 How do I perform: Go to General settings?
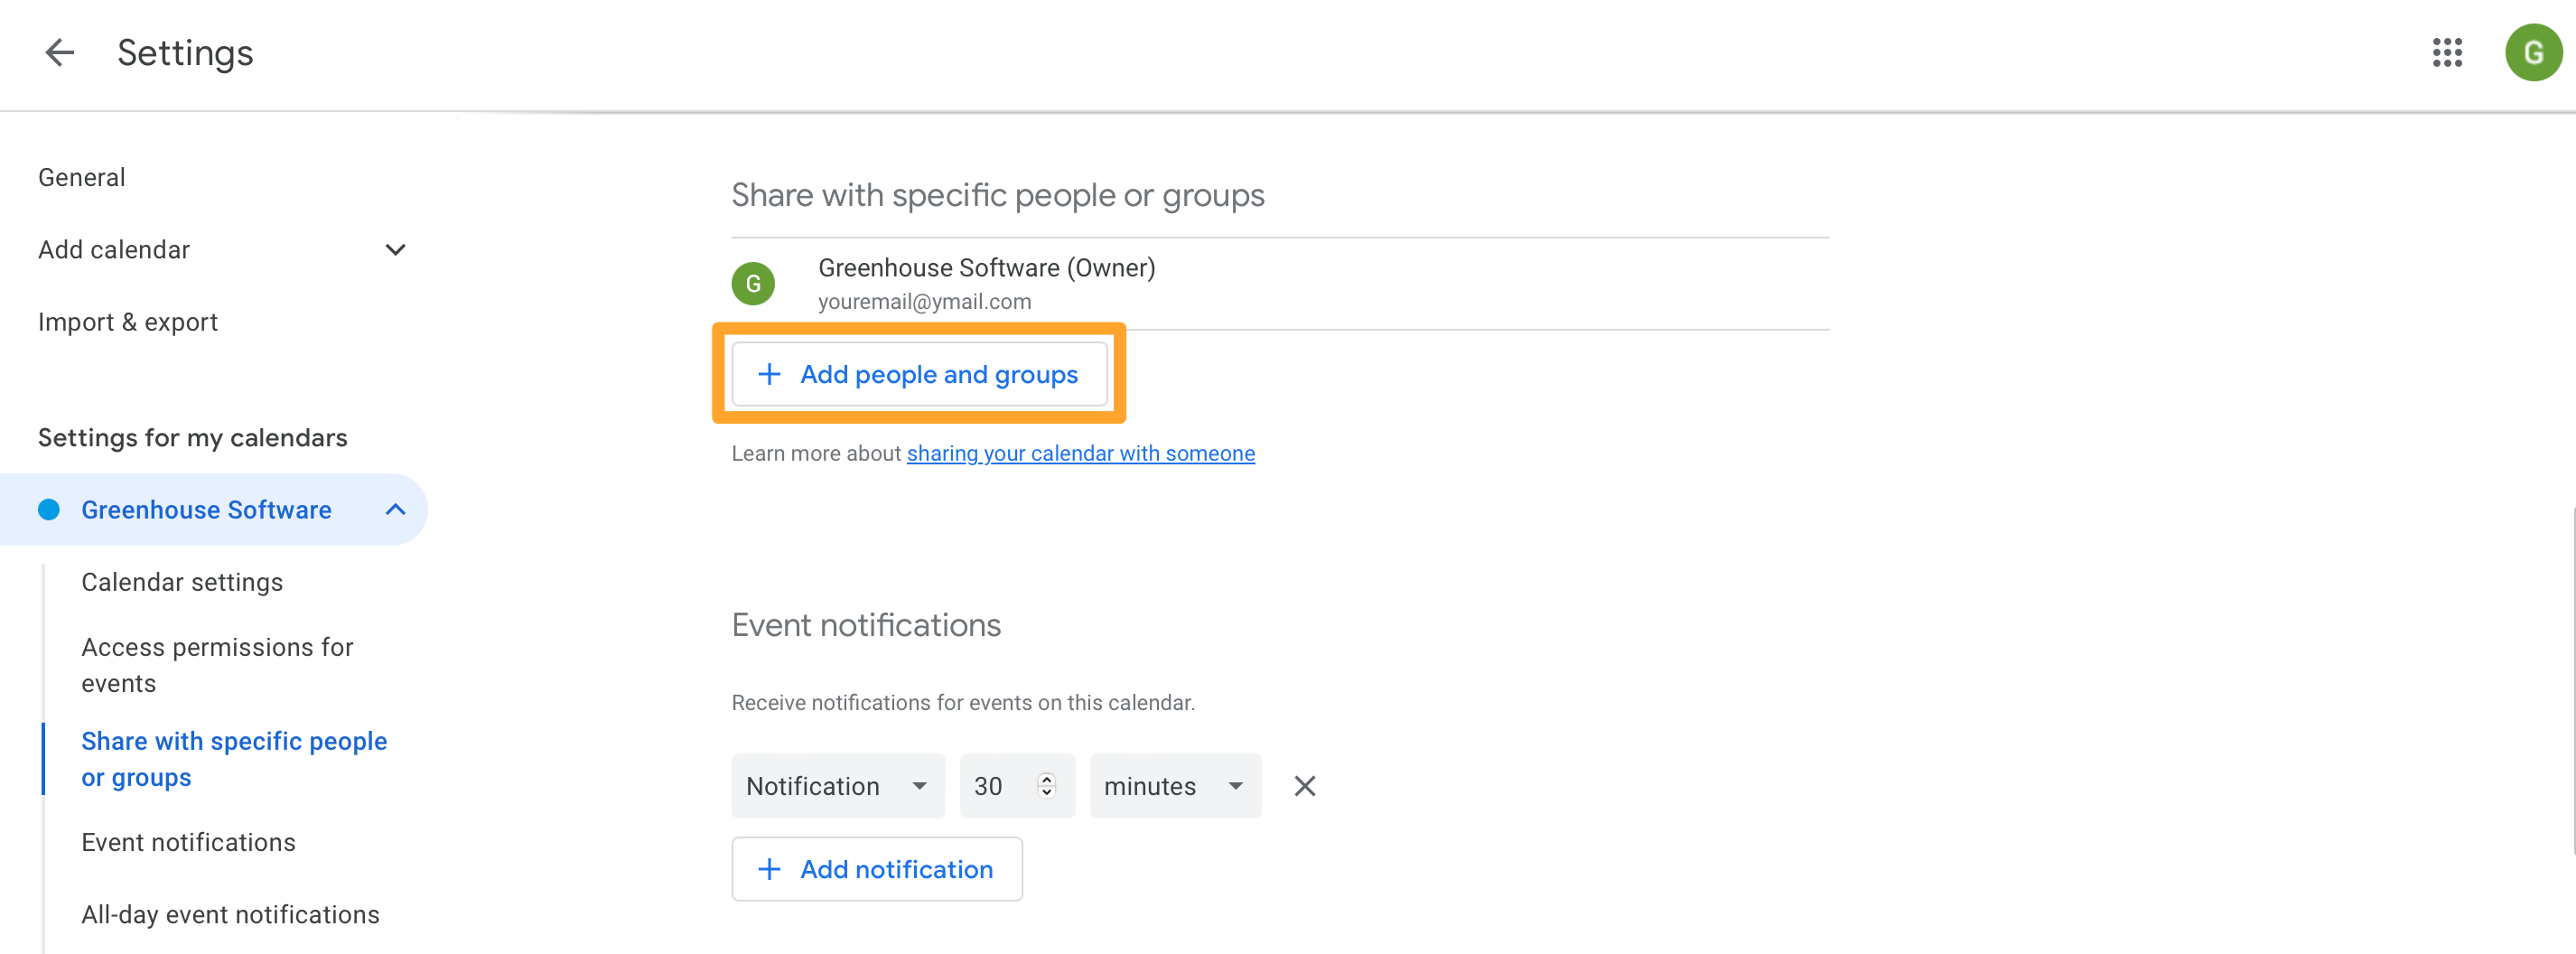[x=82, y=178]
